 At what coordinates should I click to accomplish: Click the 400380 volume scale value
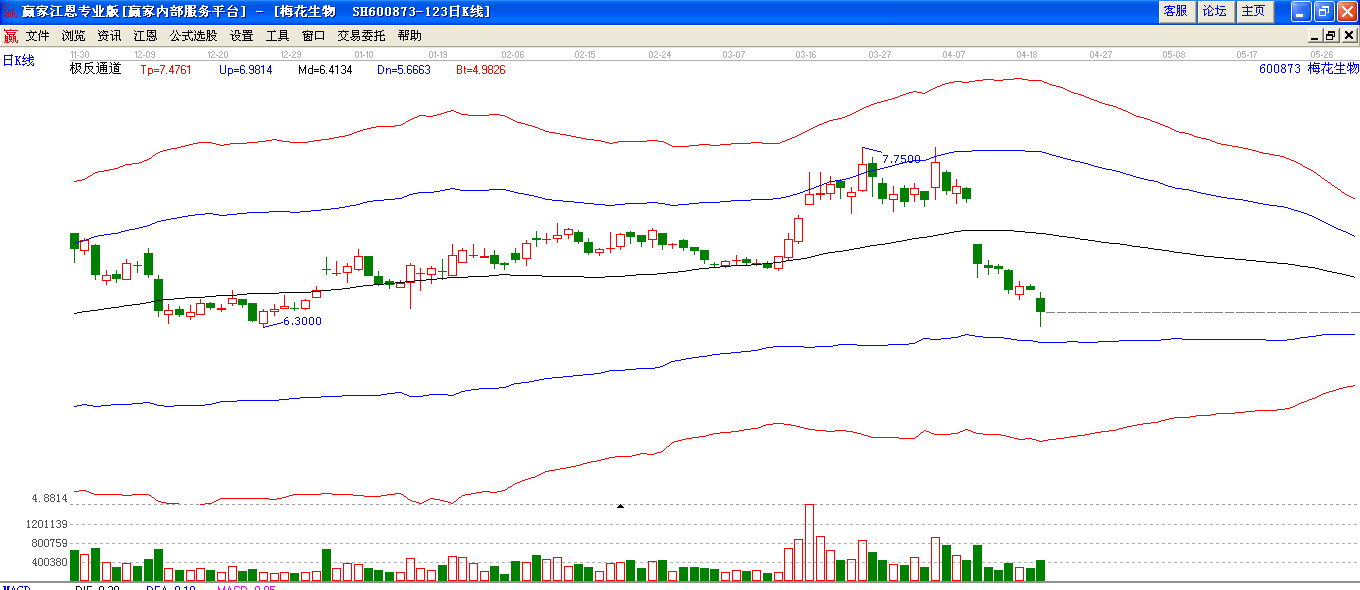[x=49, y=562]
